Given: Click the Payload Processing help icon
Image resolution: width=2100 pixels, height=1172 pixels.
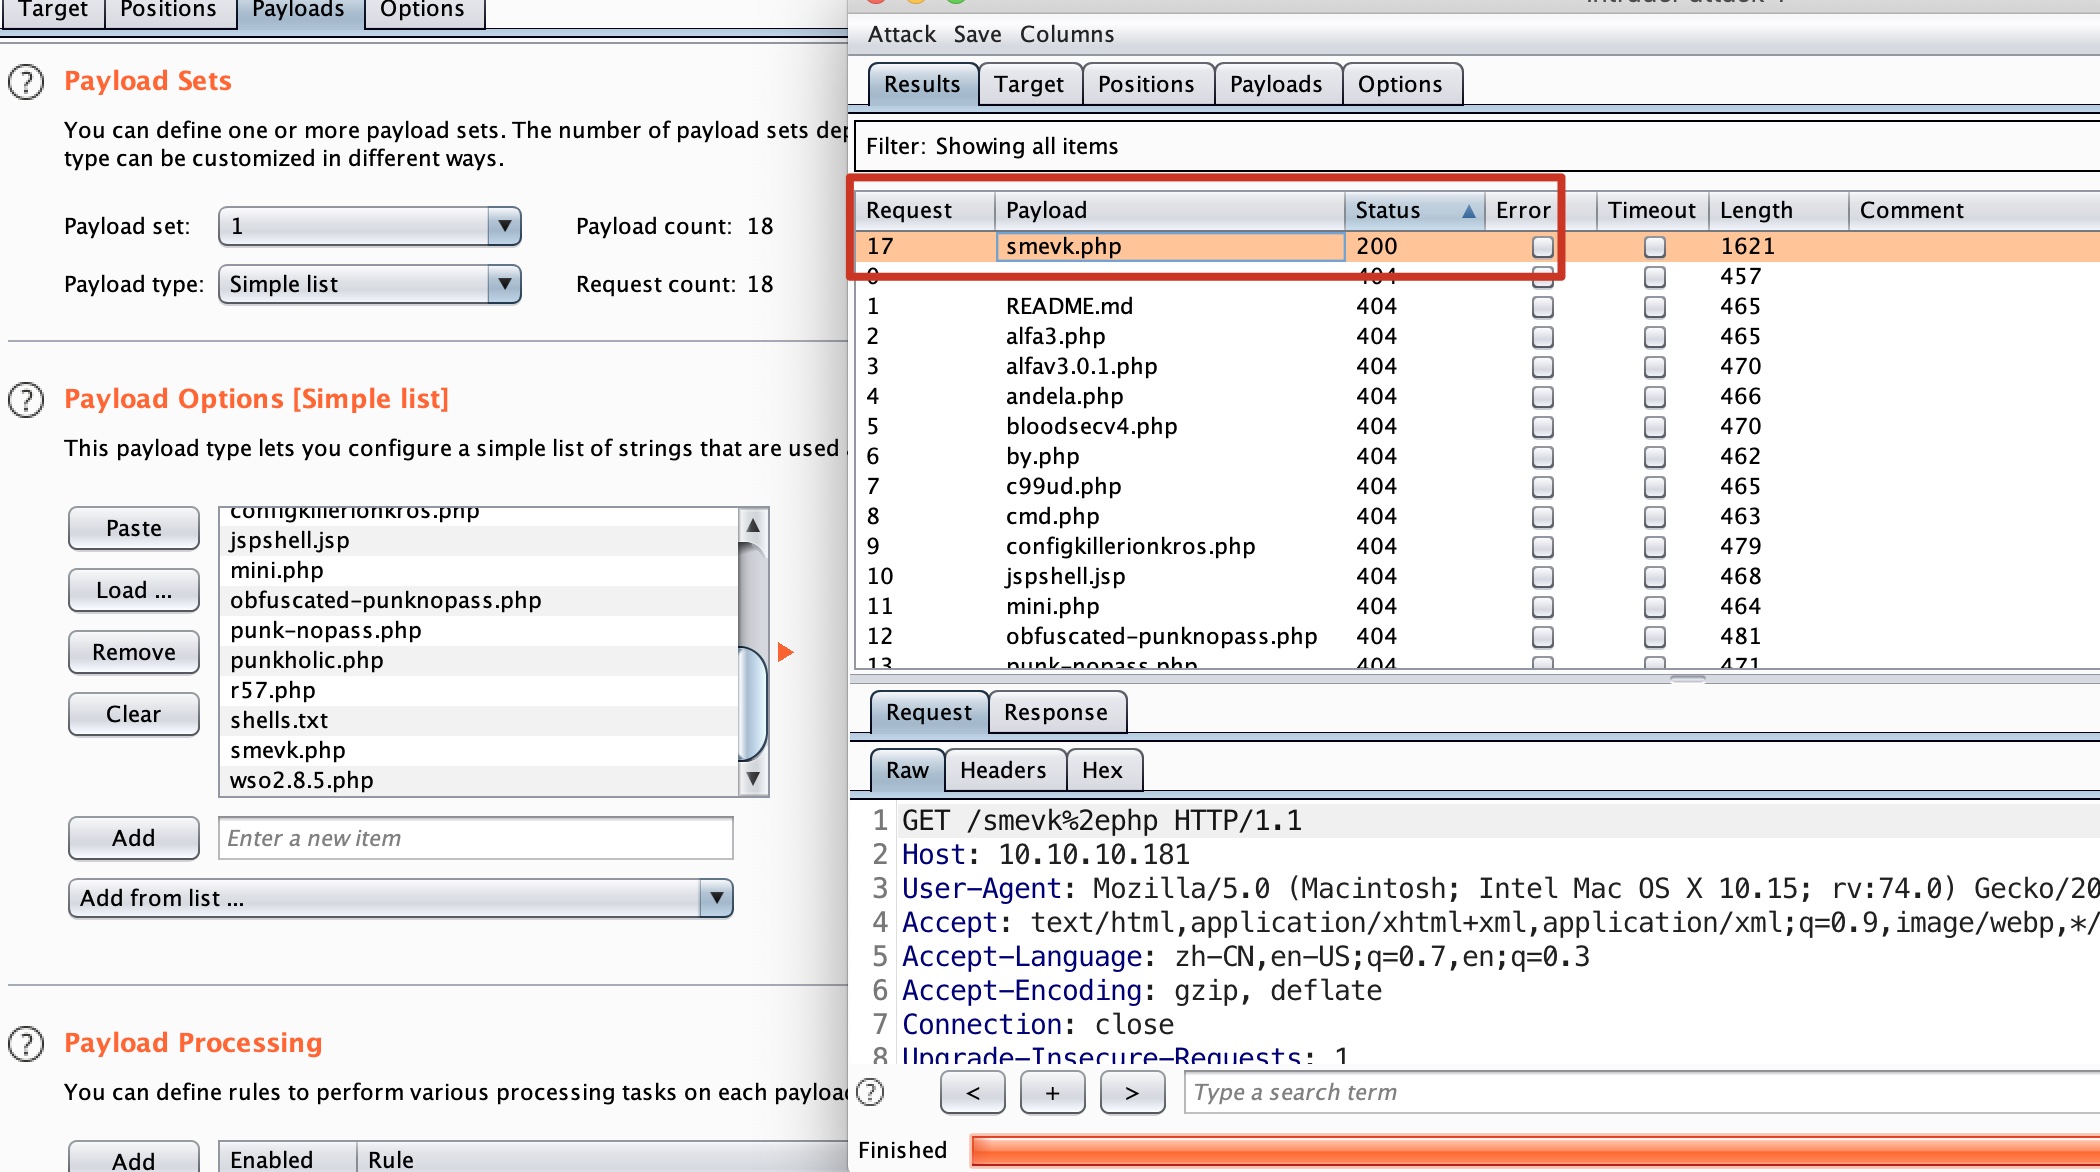Looking at the screenshot, I should (26, 1044).
